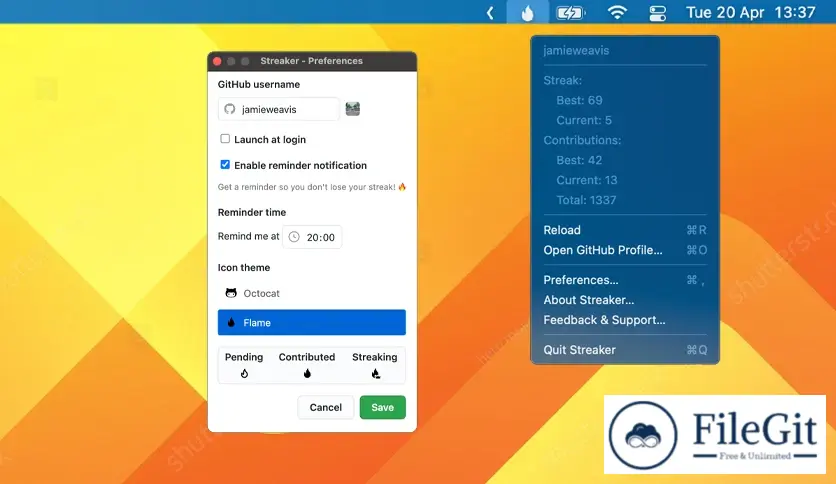The height and width of the screenshot is (484, 836).
Task: Click the Pending label in theme preview
Action: 244,357
